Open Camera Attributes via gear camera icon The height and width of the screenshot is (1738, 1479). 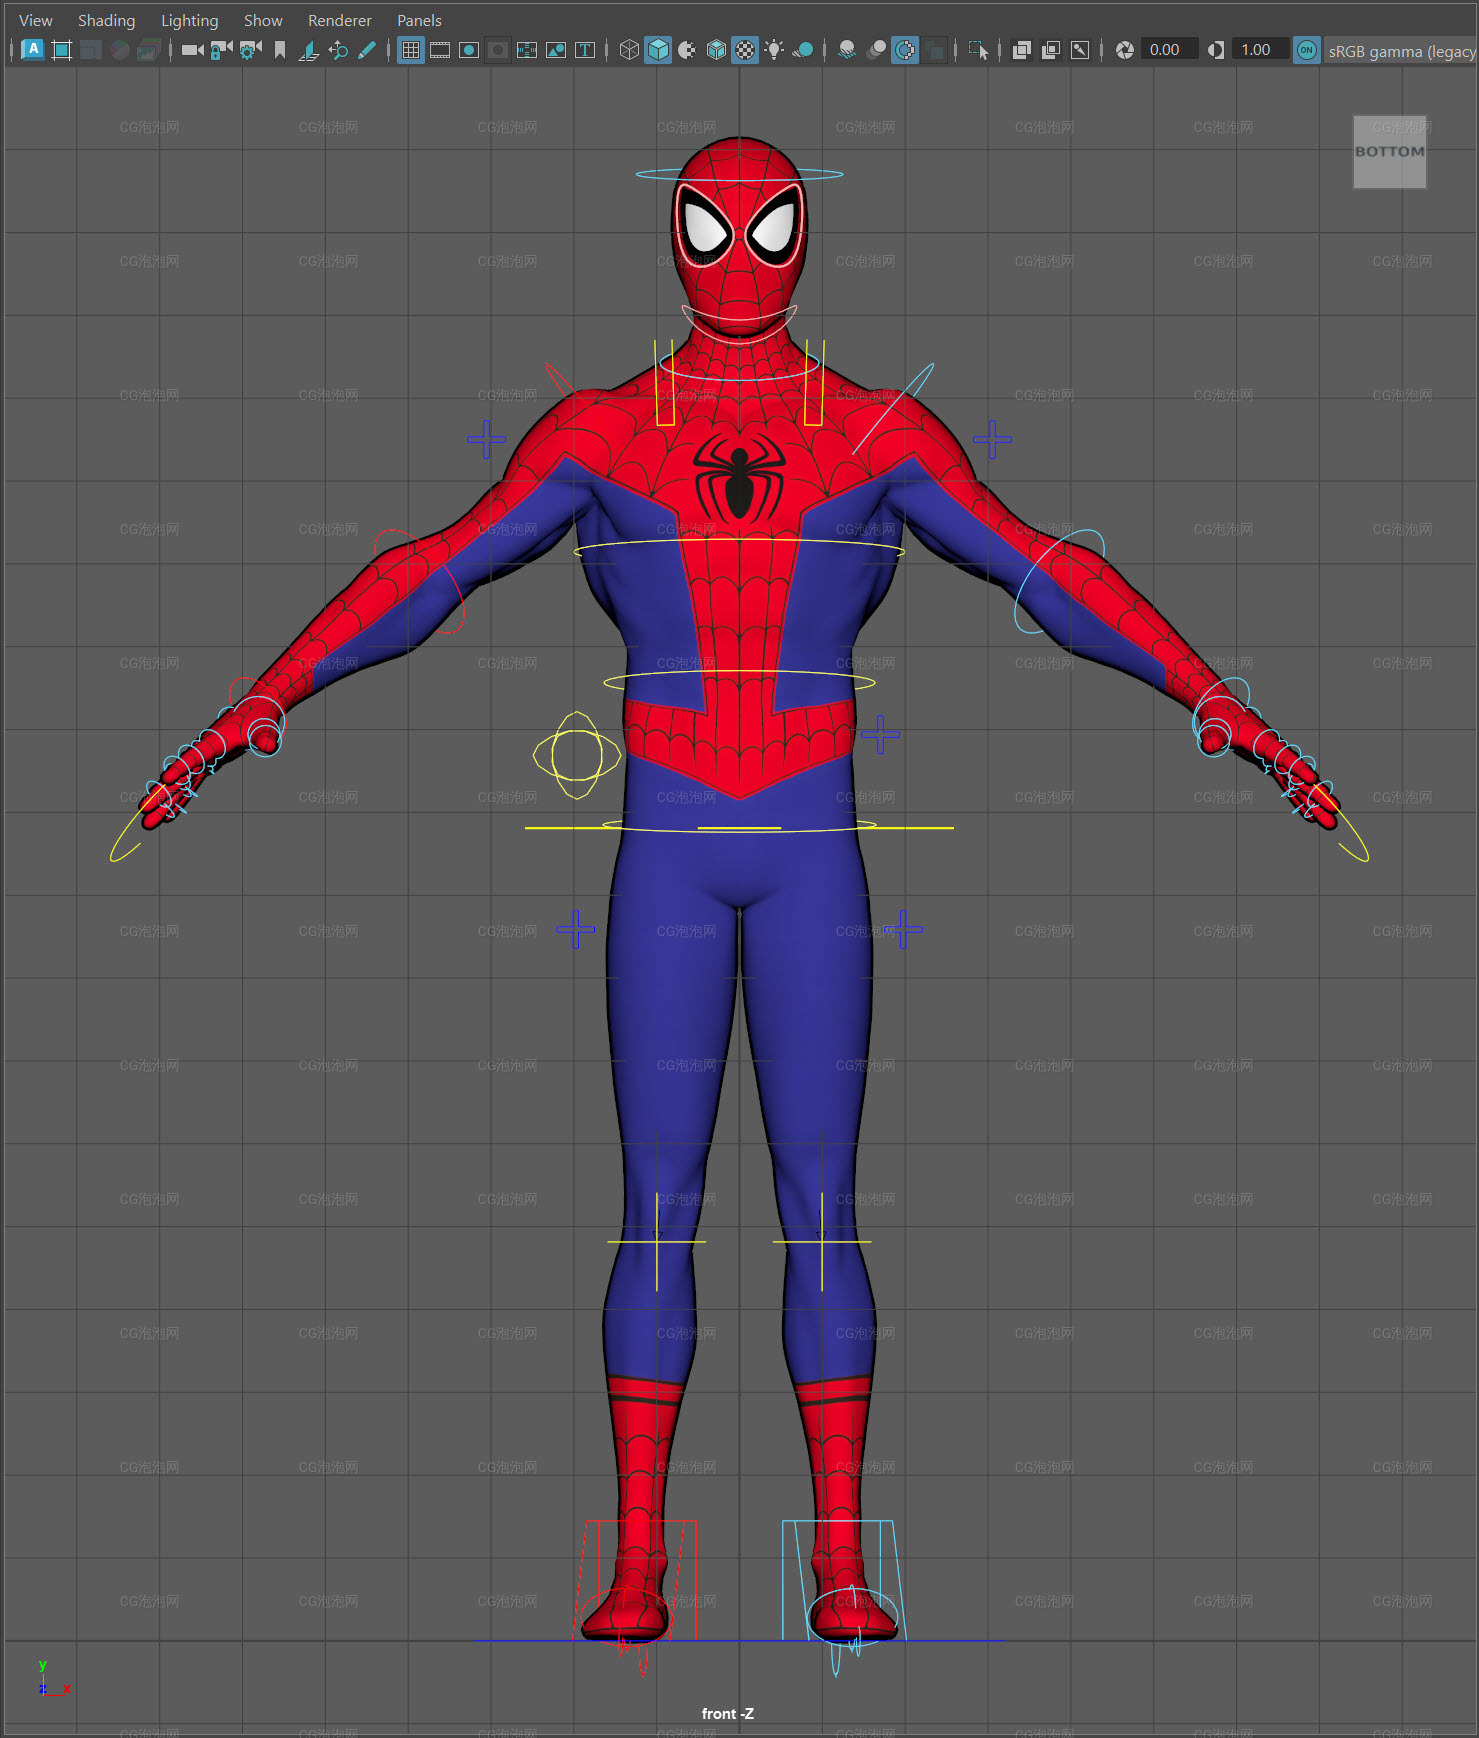(x=250, y=49)
